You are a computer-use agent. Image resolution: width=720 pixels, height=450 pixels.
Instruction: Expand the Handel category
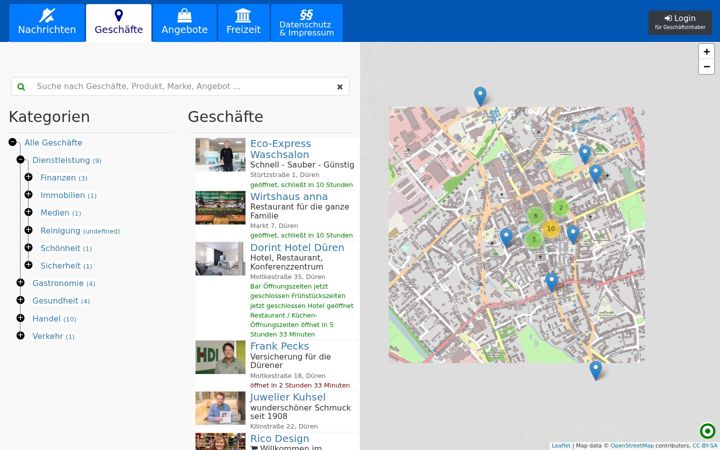click(20, 318)
